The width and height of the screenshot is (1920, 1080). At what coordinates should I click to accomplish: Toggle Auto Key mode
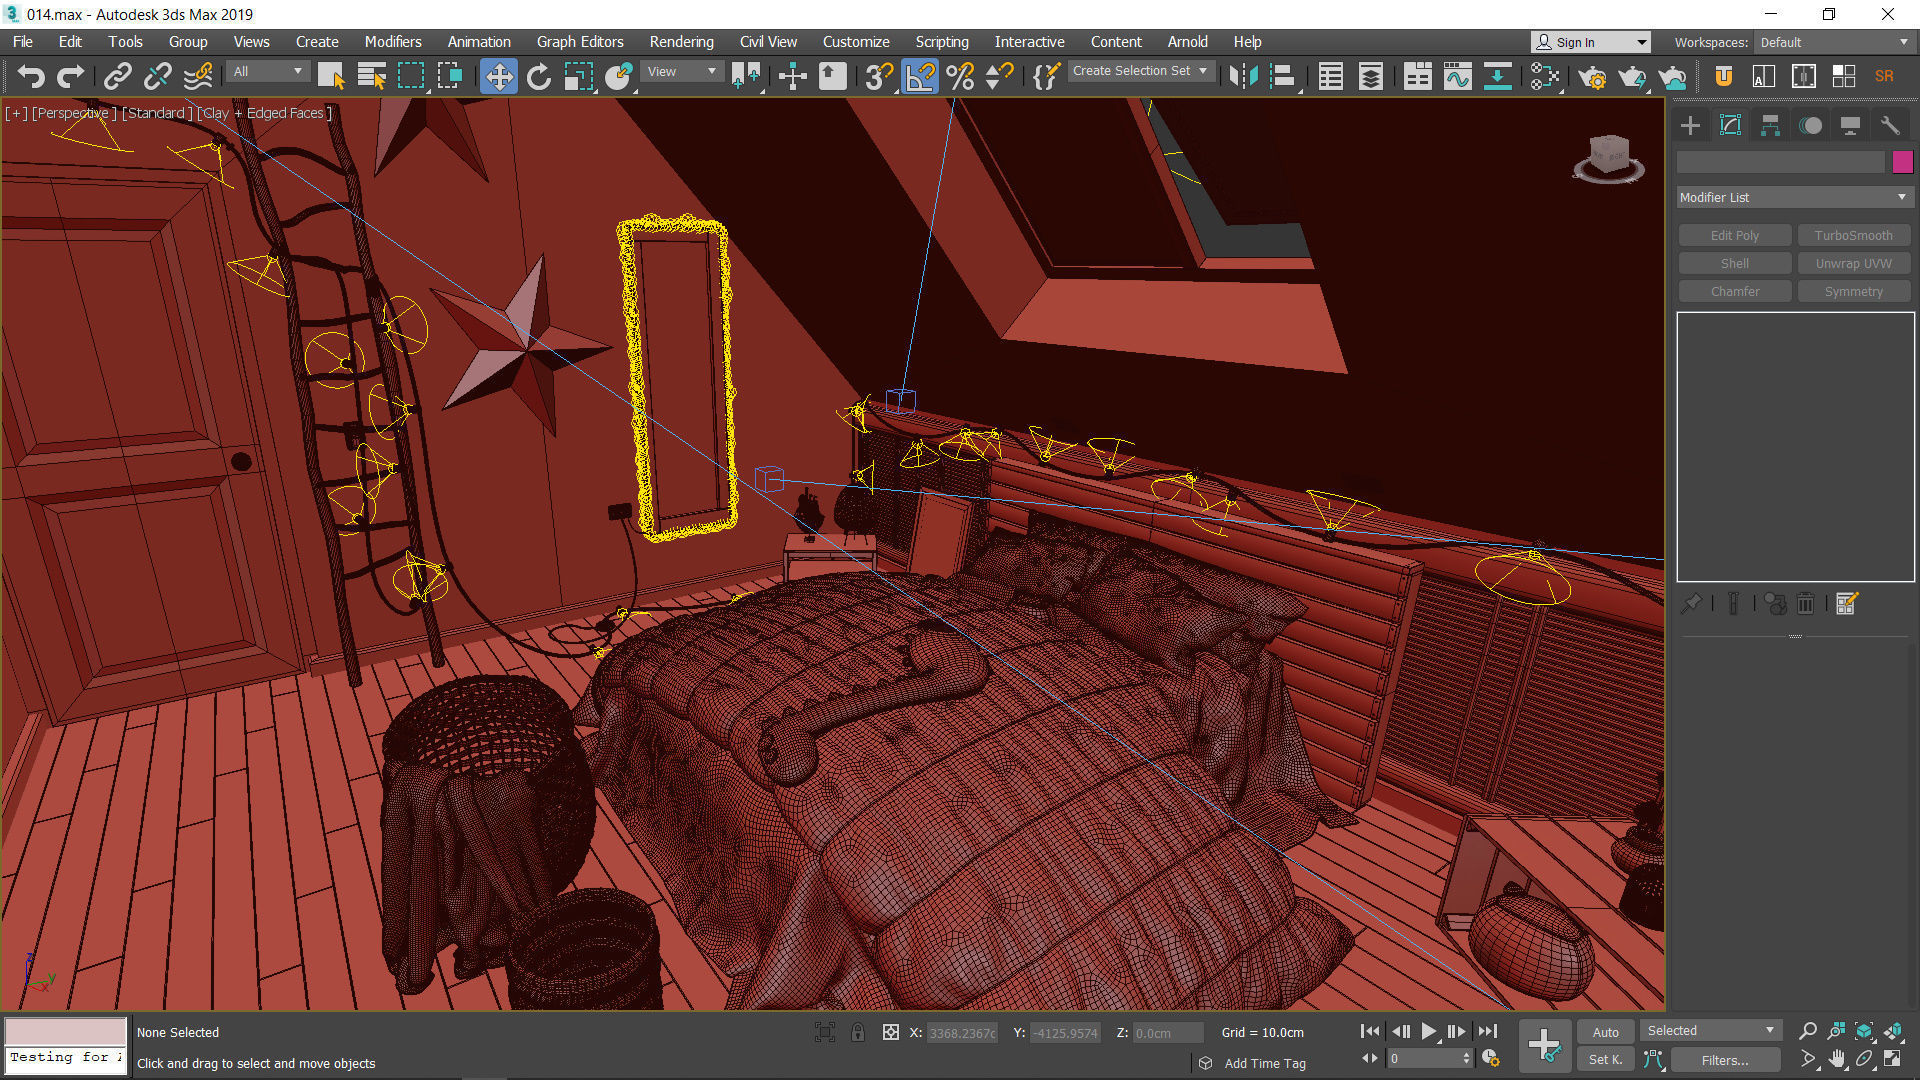(1605, 1032)
